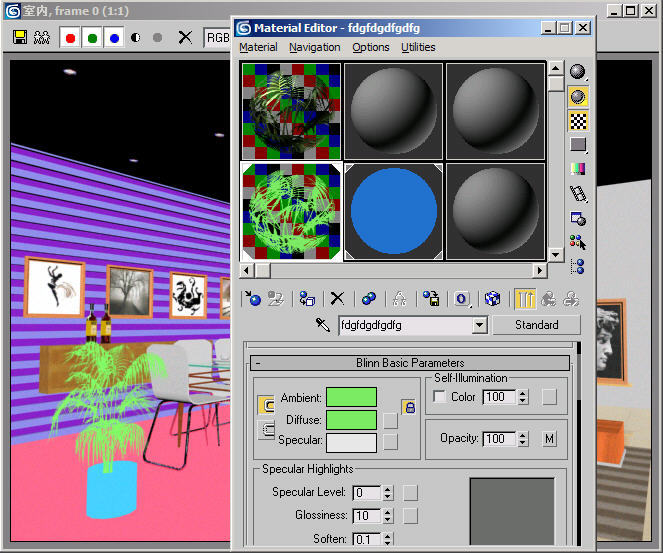663x553 pixels.
Task: Enable Self-Illumination Color checkbox
Action: pyautogui.click(x=440, y=397)
